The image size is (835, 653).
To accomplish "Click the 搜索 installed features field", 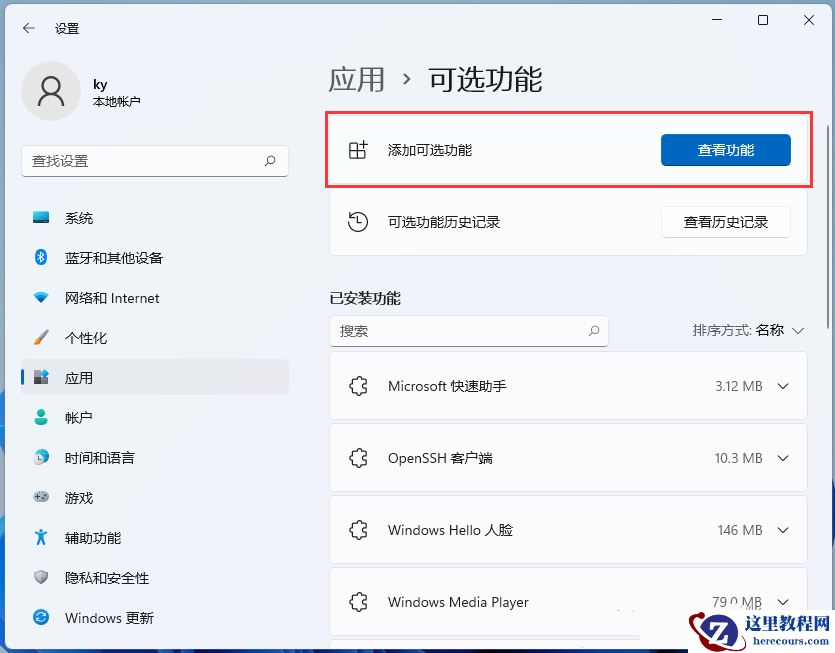I will coord(469,331).
